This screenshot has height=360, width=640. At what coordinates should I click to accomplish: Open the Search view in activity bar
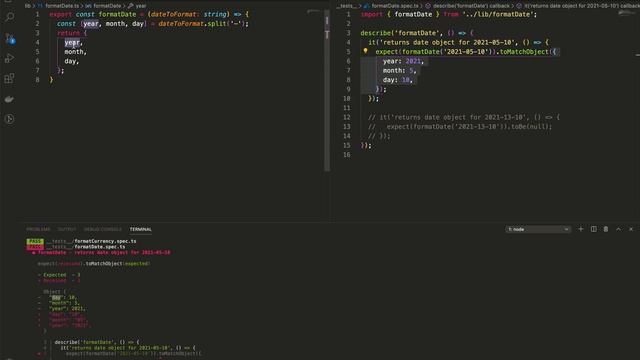pos(9,17)
